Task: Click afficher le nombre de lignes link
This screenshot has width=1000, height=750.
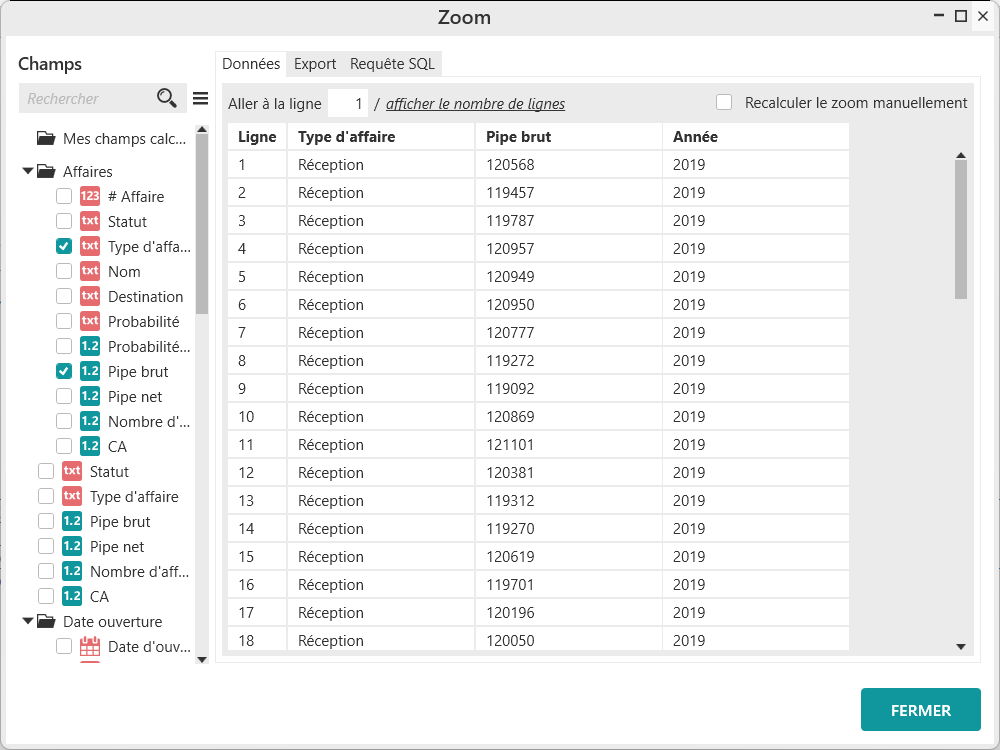Action: (x=475, y=104)
